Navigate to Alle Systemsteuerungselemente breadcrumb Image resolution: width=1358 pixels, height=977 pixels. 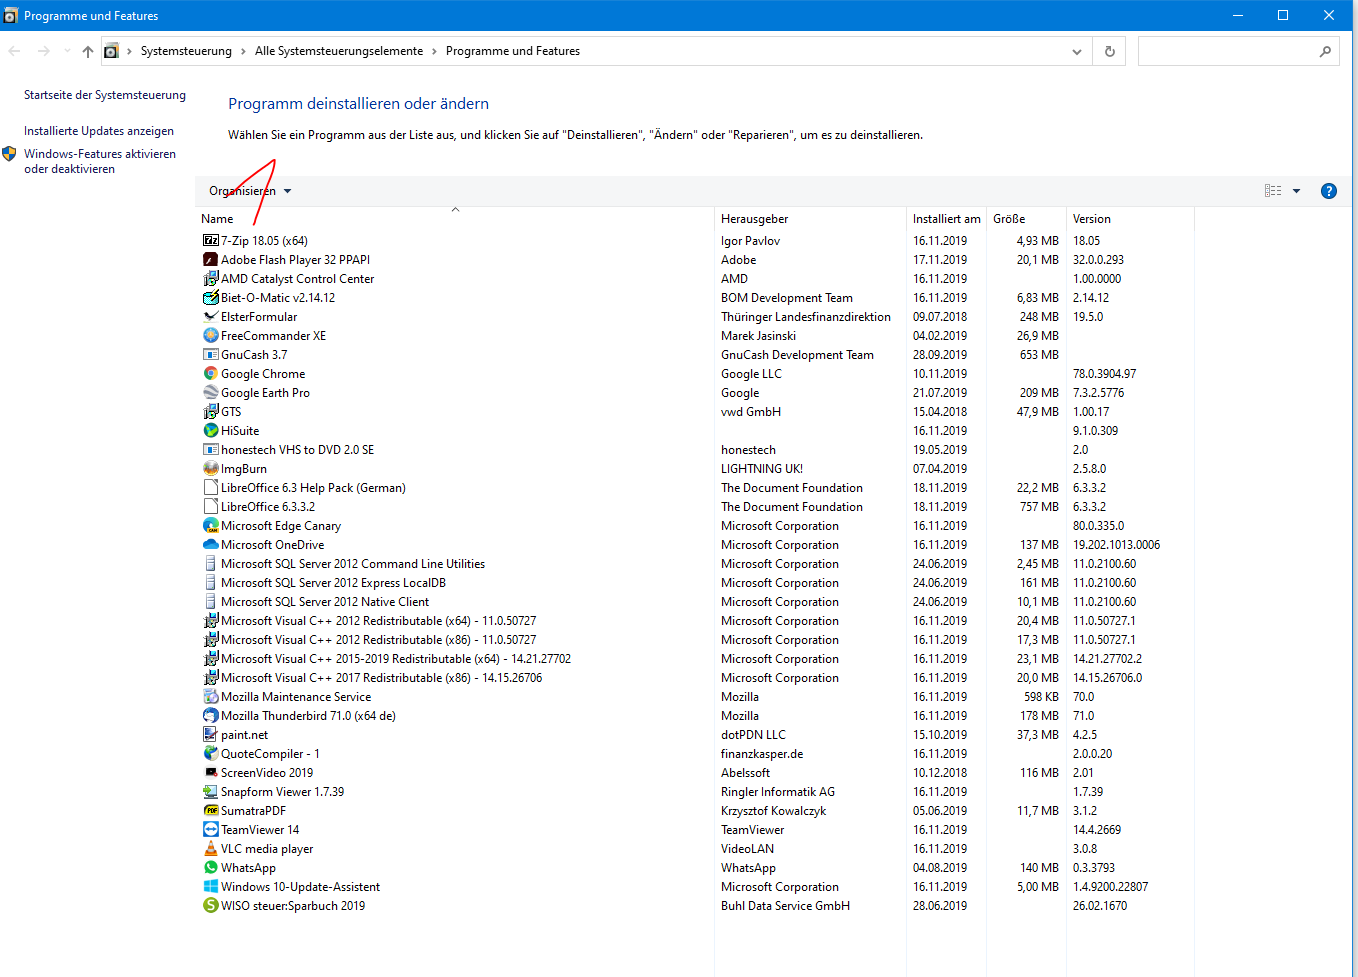tap(339, 51)
